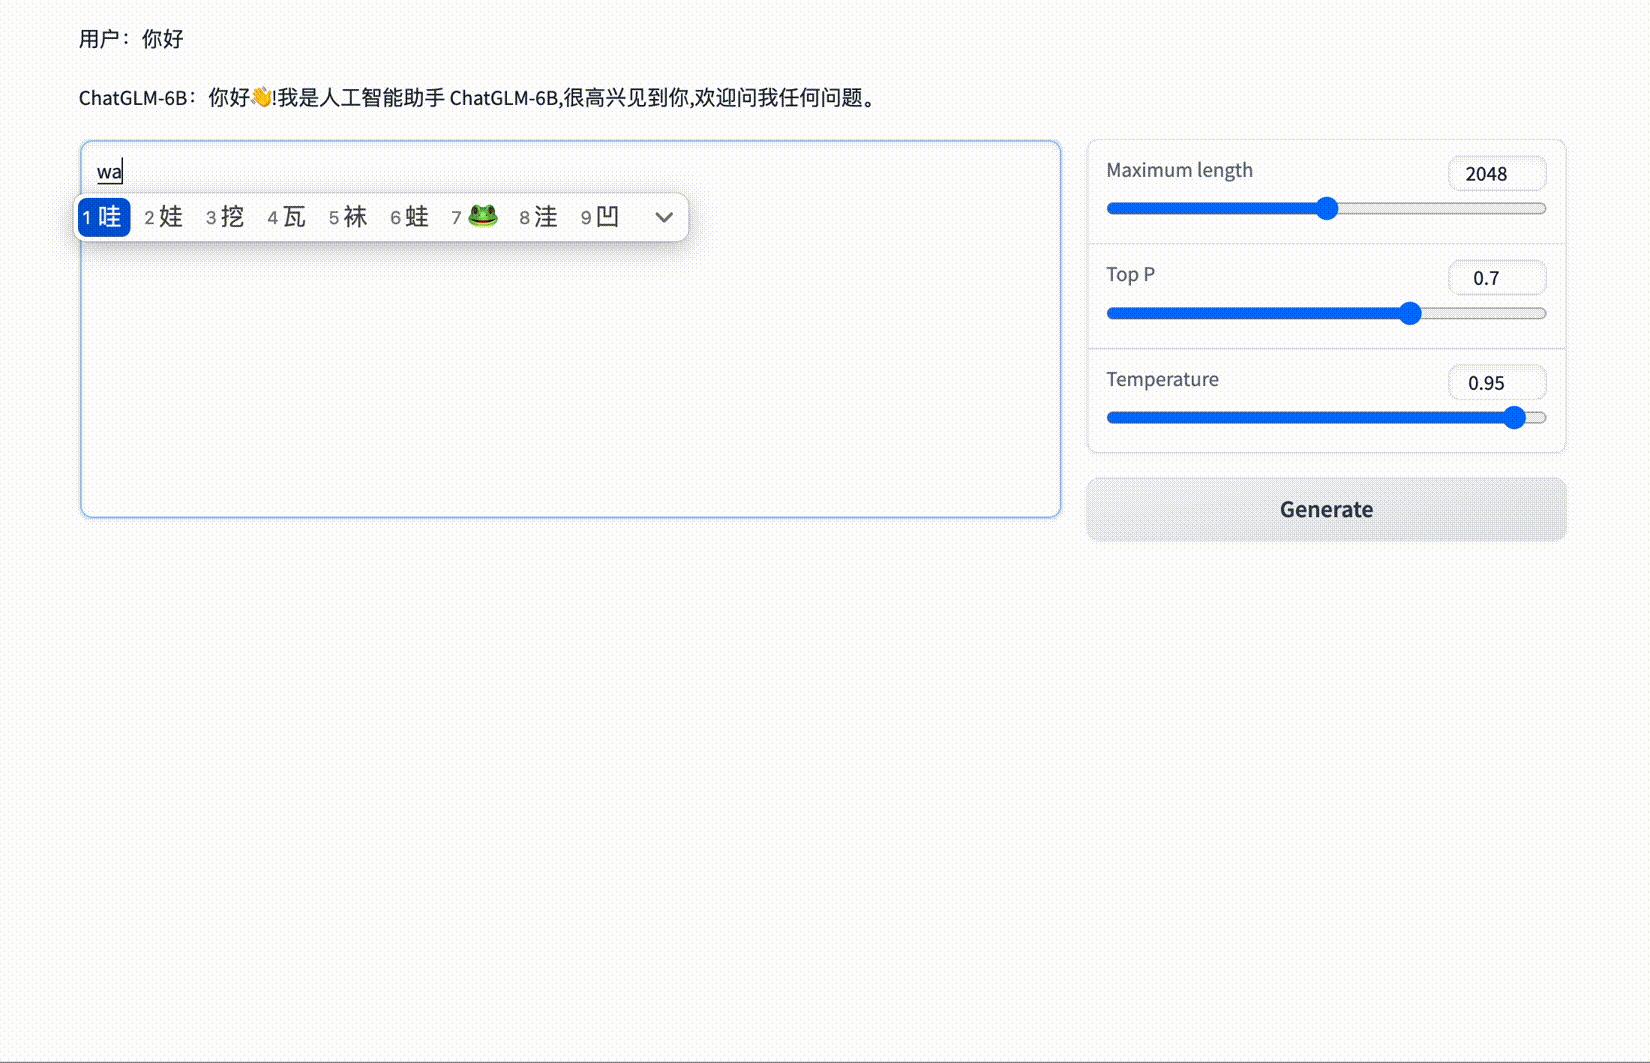Click inside the chat input text area

tap(570, 400)
